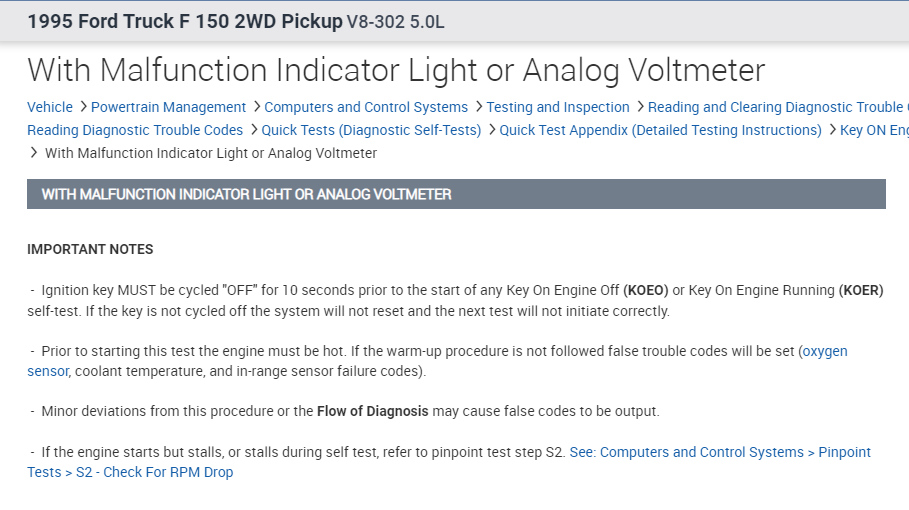Viewport: 909px width, 510px height.
Task: Click the large page title heading
Action: point(396,70)
